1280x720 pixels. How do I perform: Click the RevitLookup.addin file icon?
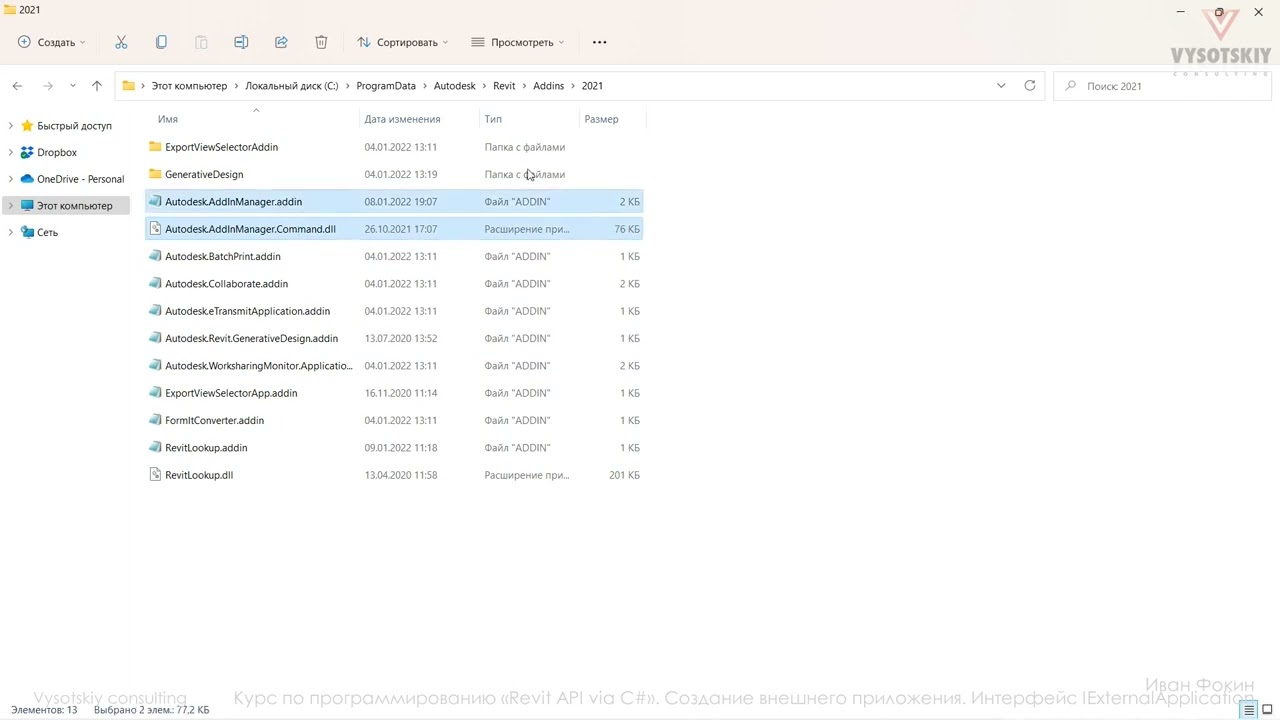coord(155,448)
